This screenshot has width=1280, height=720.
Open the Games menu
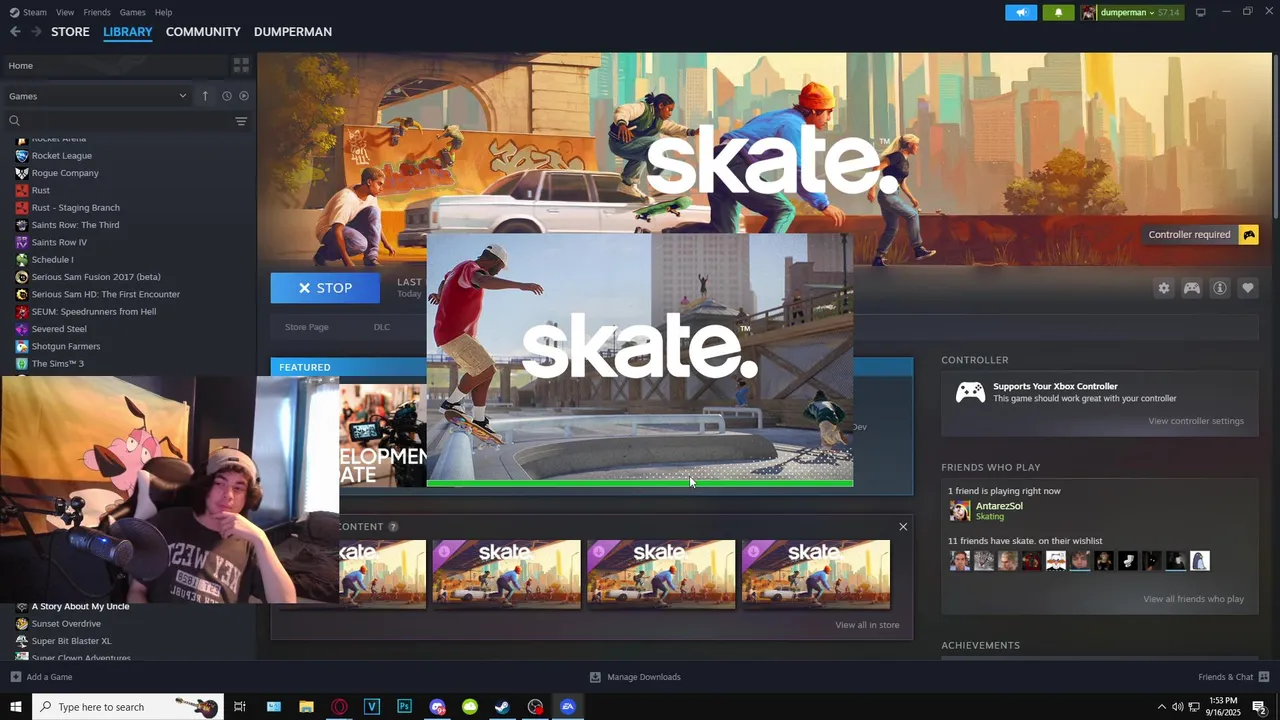pos(133,12)
